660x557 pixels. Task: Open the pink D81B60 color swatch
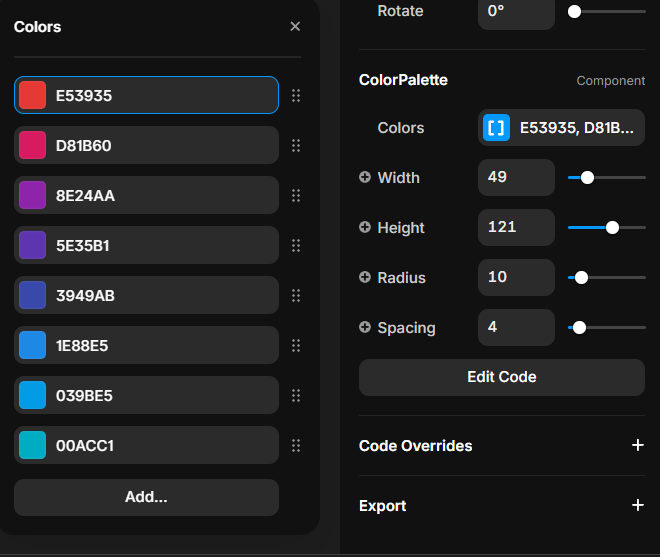click(x=33, y=146)
